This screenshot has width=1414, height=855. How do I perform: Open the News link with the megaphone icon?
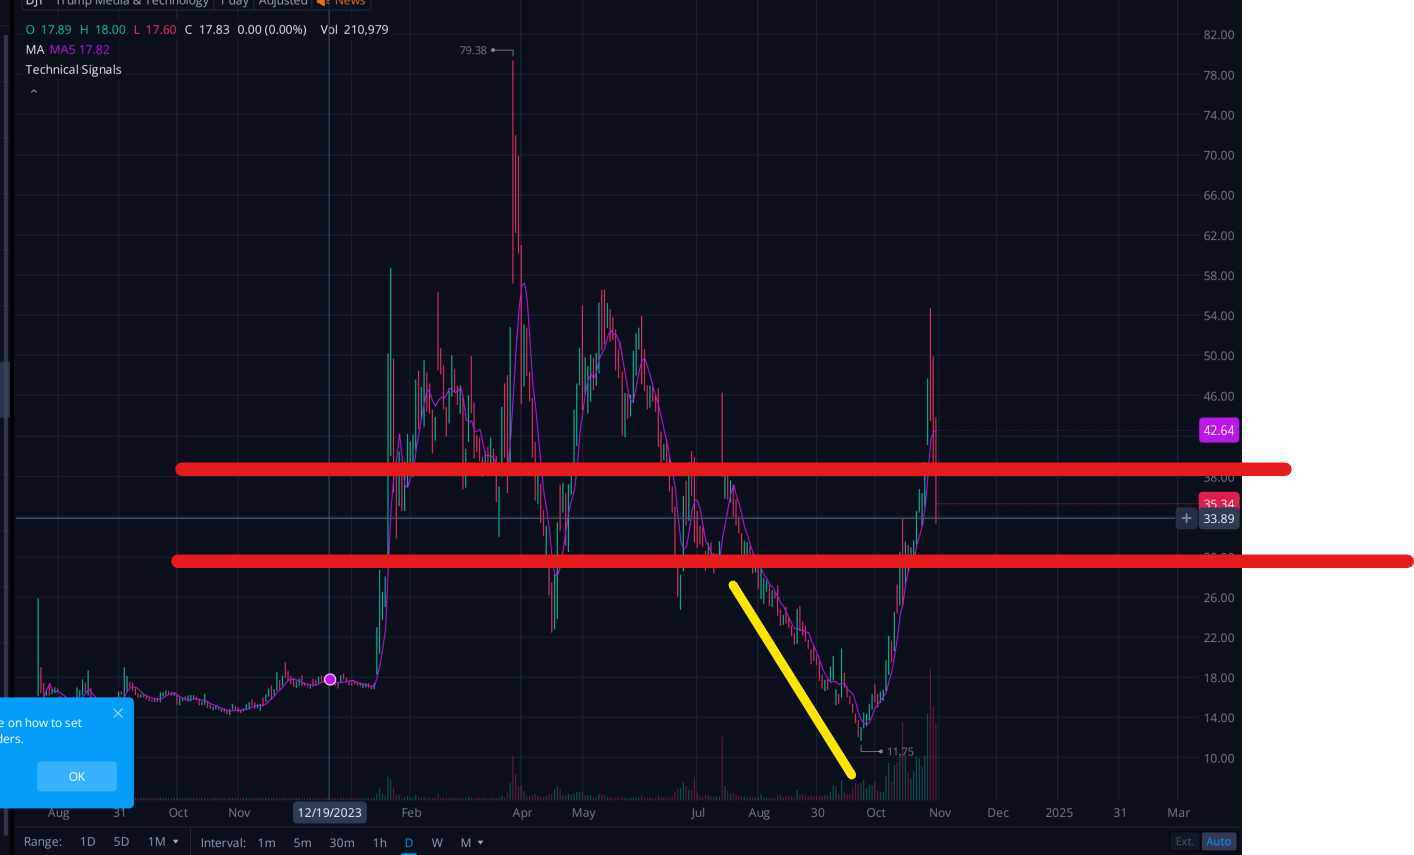tap(341, 3)
